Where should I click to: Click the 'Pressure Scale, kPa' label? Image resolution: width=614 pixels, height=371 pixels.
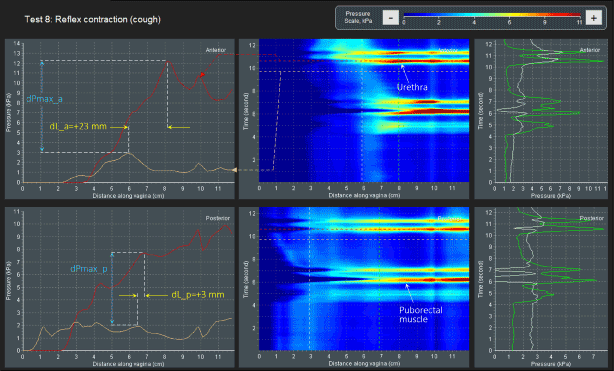(358, 17)
